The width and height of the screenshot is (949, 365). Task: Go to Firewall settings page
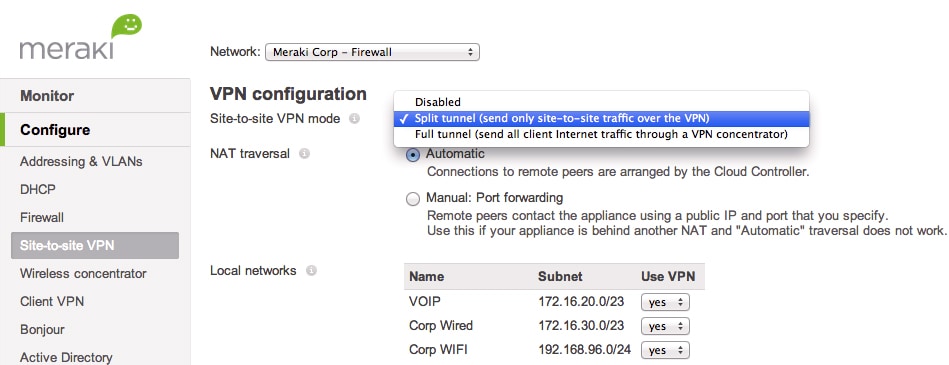click(x=42, y=217)
